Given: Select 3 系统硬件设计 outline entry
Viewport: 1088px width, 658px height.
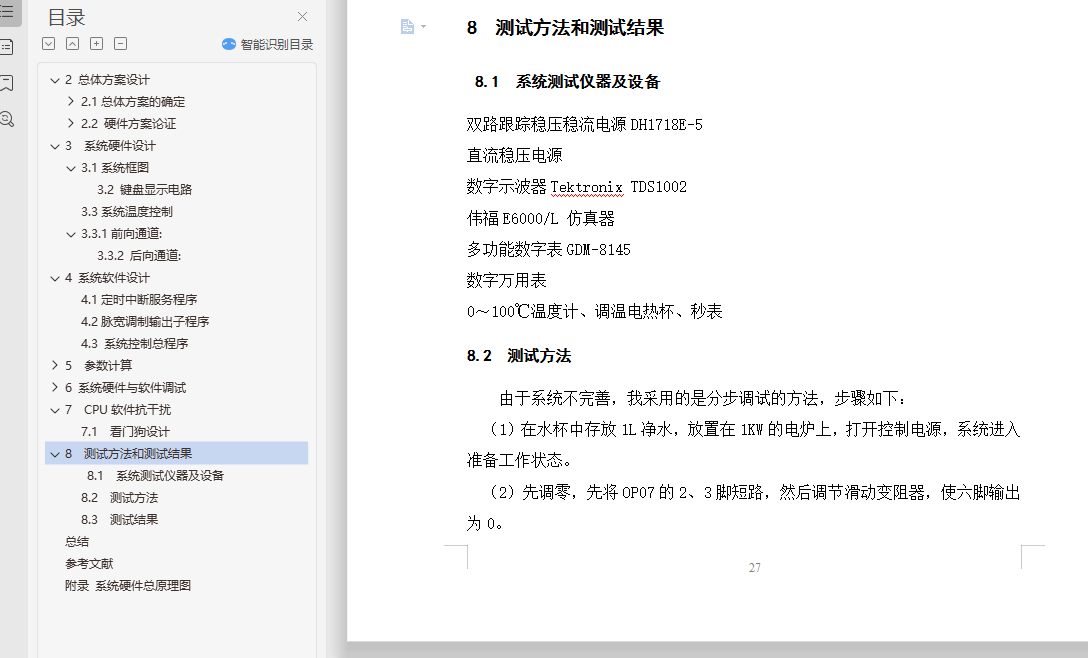Looking at the screenshot, I should 110,146.
